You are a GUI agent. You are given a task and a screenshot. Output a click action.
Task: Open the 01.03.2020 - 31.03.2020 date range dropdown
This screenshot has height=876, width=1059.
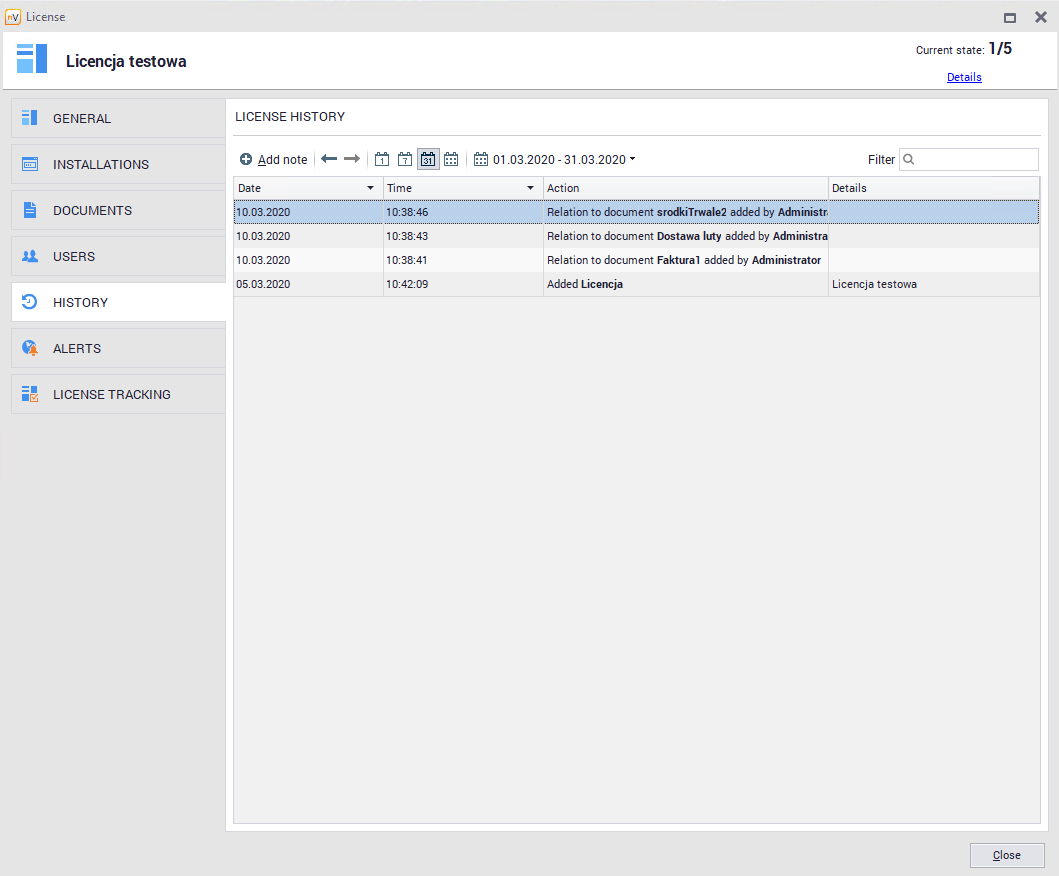[x=555, y=160]
